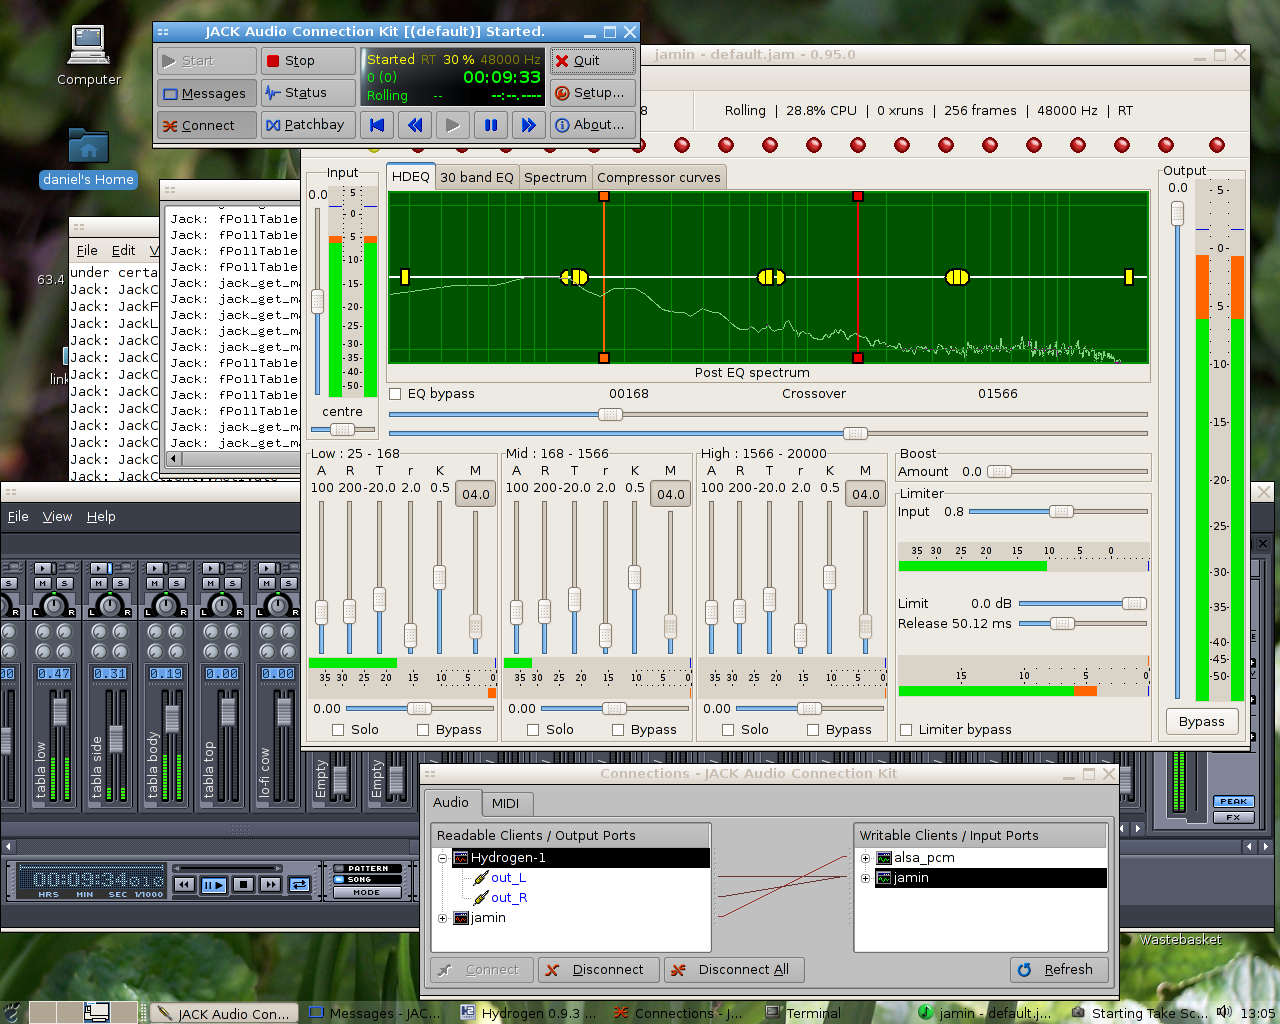Enable the EQ bypass checkbox
The width and height of the screenshot is (1280, 1024).
tap(395, 394)
